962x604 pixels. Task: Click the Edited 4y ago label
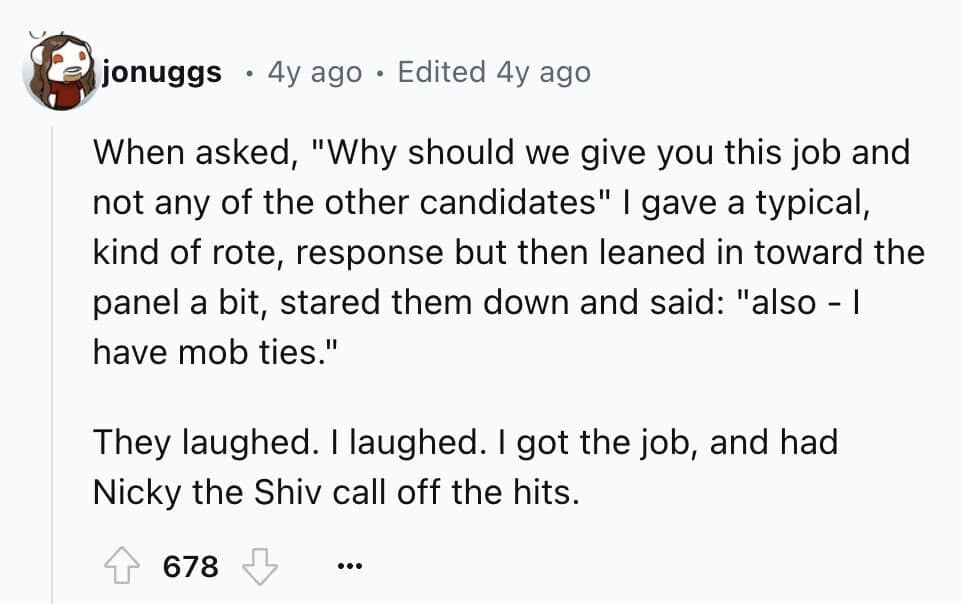click(493, 71)
